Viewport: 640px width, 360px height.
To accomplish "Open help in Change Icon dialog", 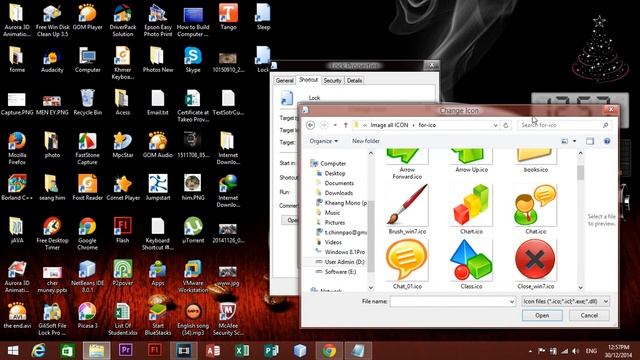I will (607, 141).
